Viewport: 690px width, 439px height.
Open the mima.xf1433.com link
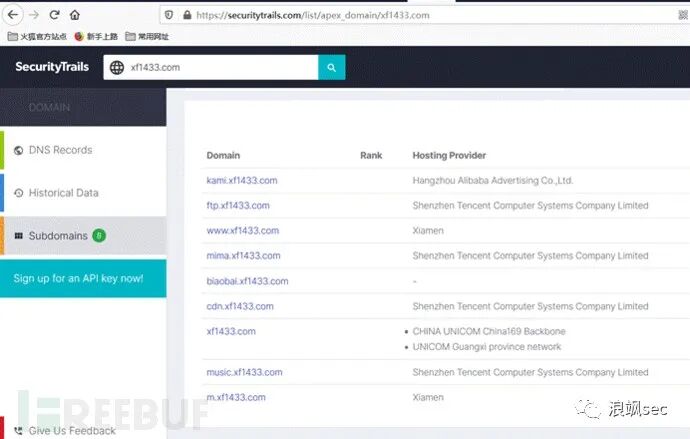pos(243,256)
